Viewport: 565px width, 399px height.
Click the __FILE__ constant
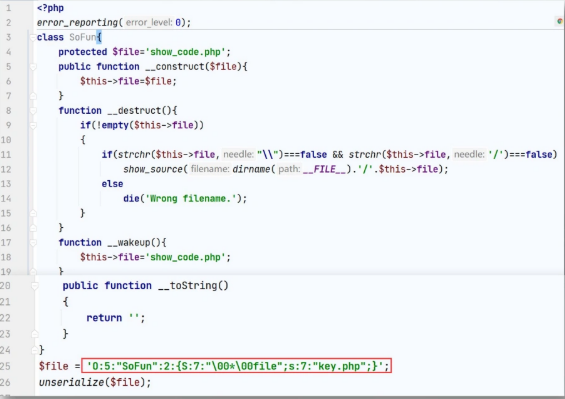324,169
